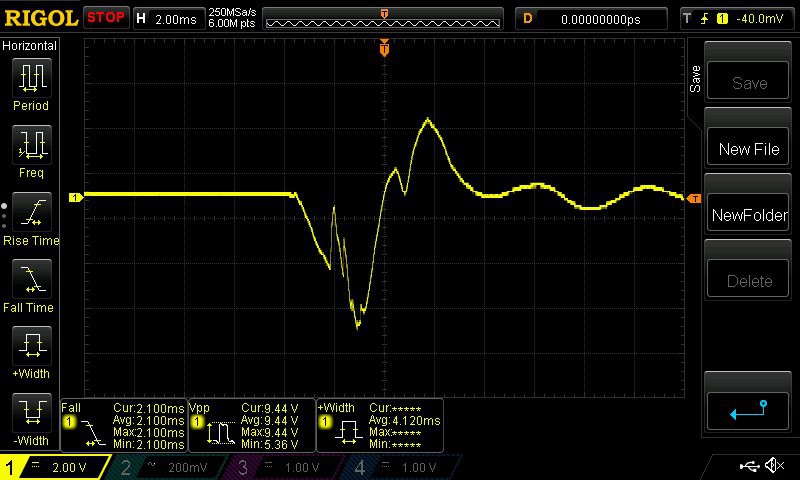Click the +Width pulse icon in measurement box
This screenshot has width=800, height=480.
coord(348,432)
